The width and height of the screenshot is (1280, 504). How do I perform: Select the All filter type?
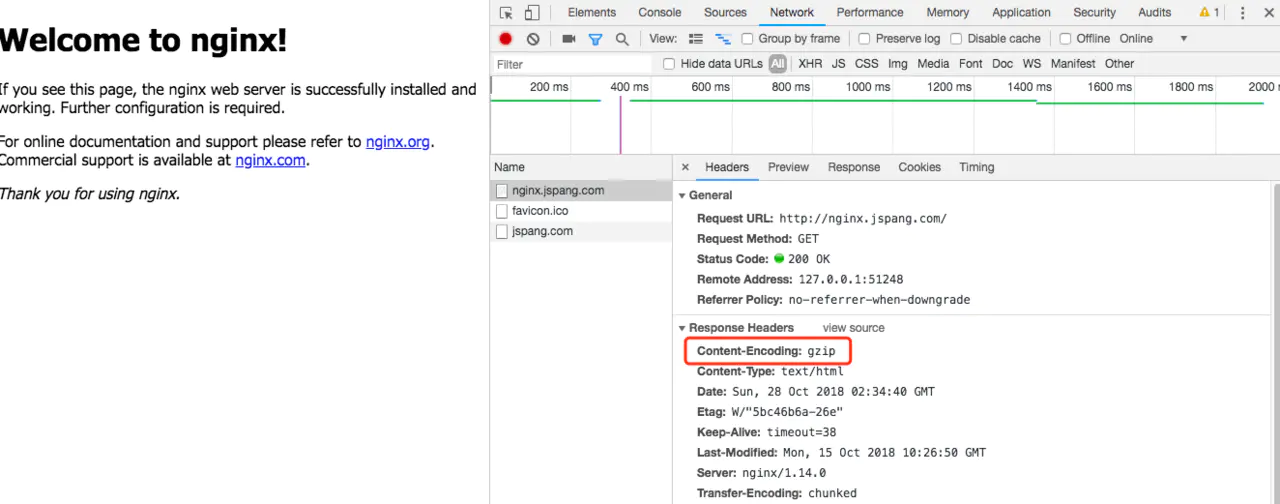(x=778, y=64)
